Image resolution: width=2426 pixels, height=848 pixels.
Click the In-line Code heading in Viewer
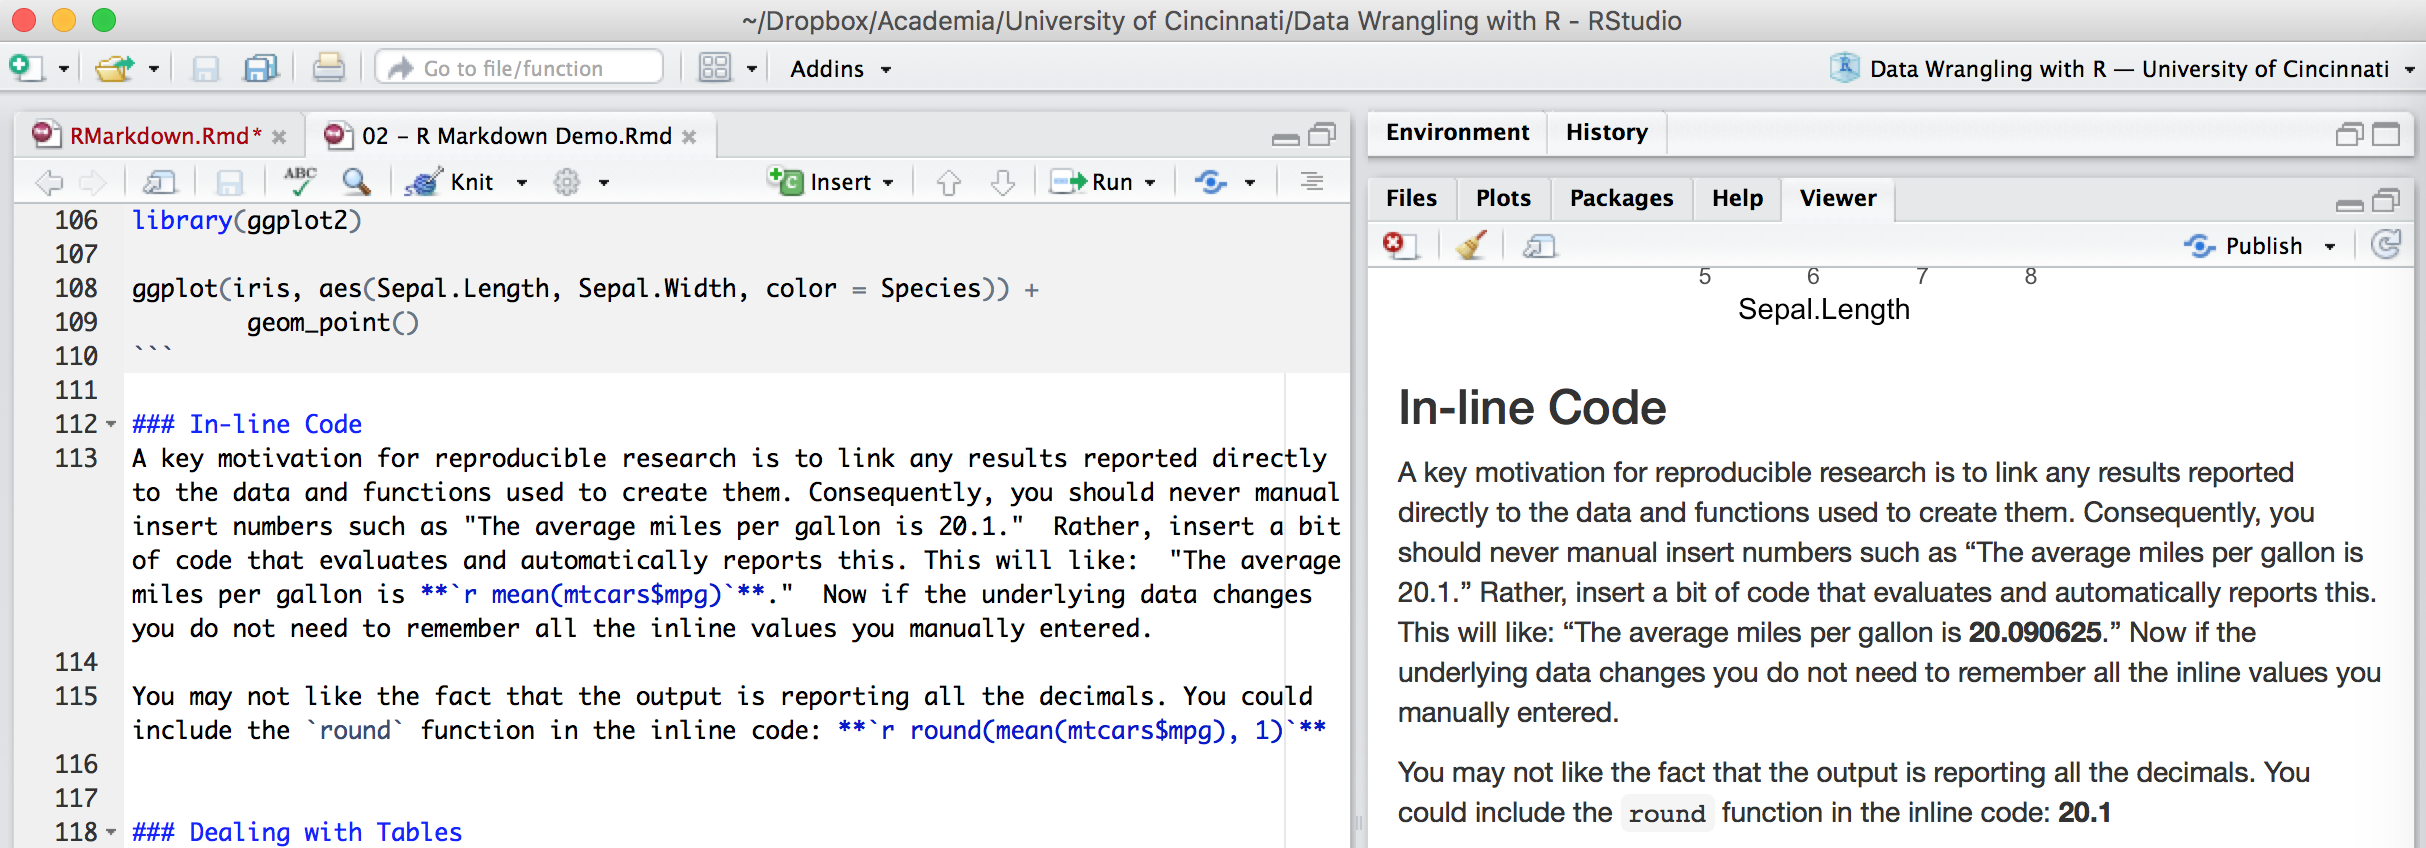click(x=1532, y=408)
